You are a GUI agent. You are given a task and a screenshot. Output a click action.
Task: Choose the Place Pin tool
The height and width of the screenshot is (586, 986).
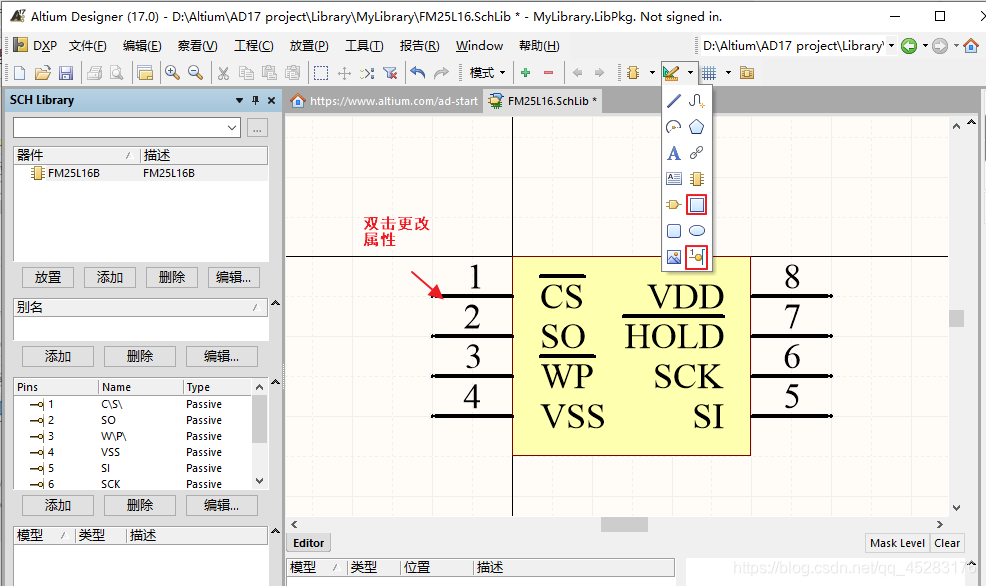pyautogui.click(x=697, y=257)
